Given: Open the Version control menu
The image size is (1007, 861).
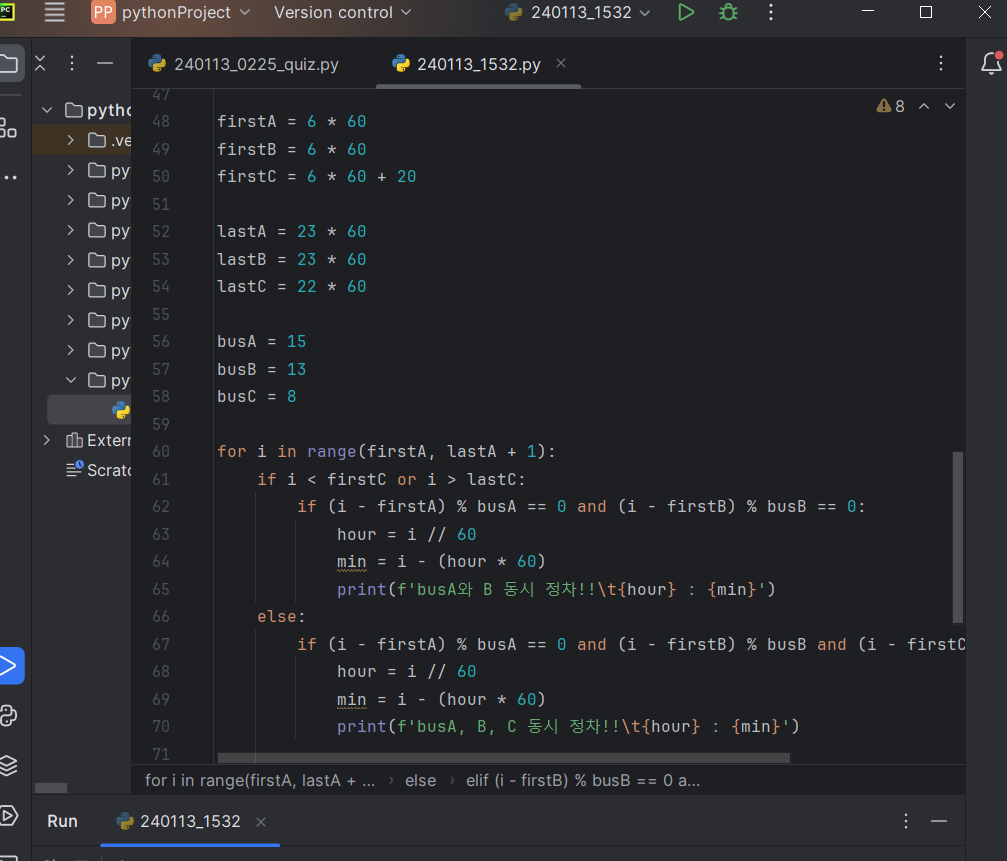Looking at the screenshot, I should click(x=342, y=12).
